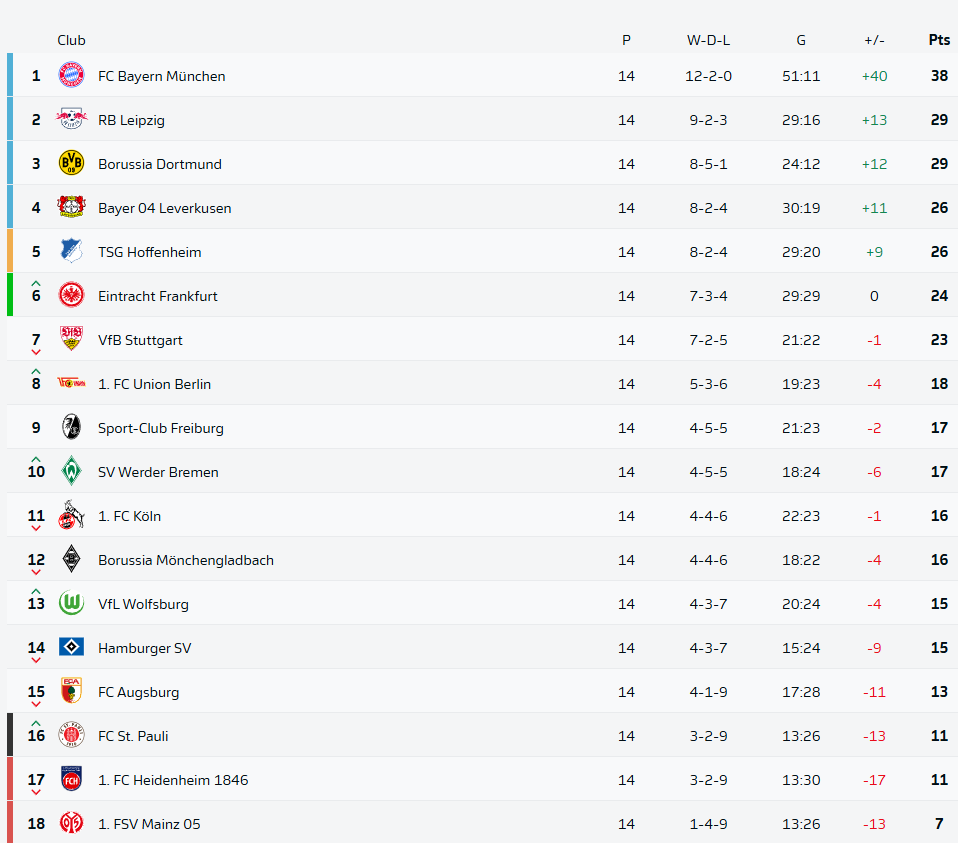This screenshot has height=843, width=958.
Task: Click the +/- goal difference header
Action: tap(874, 40)
